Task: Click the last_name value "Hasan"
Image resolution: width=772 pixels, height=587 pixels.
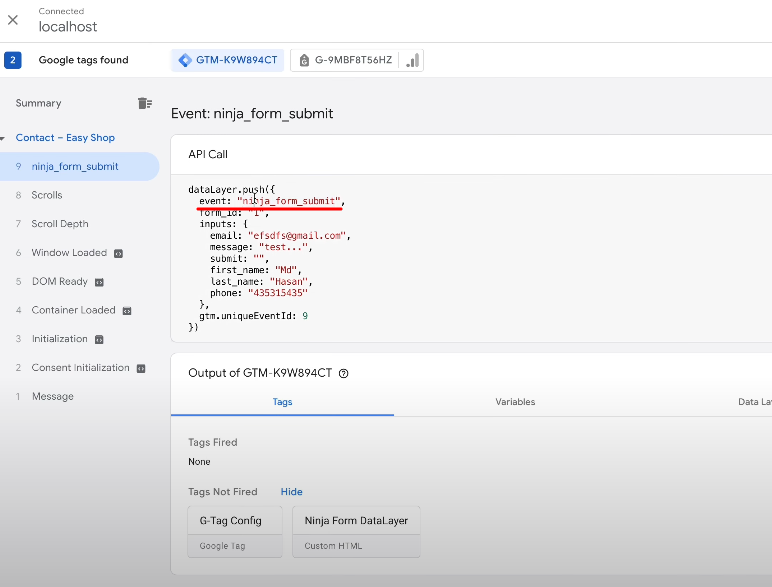Action: (x=289, y=282)
